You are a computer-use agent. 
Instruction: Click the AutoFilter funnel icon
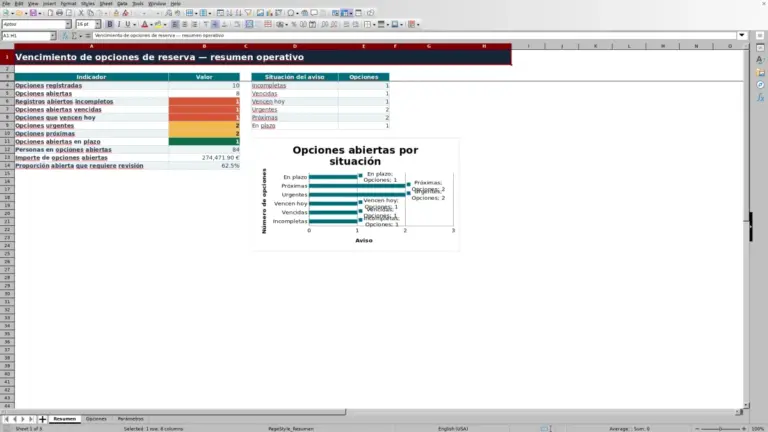pyautogui.click(x=248, y=13)
